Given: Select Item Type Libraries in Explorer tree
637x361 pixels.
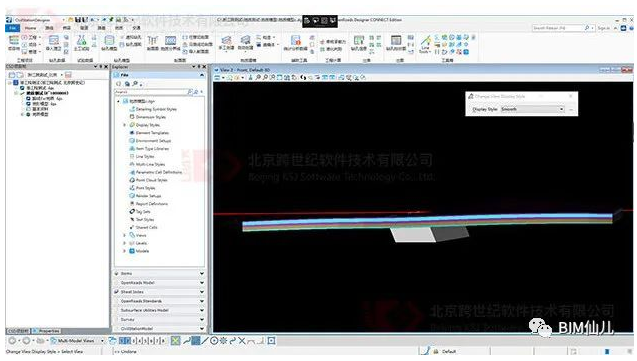Looking at the screenshot, I should (x=152, y=149).
